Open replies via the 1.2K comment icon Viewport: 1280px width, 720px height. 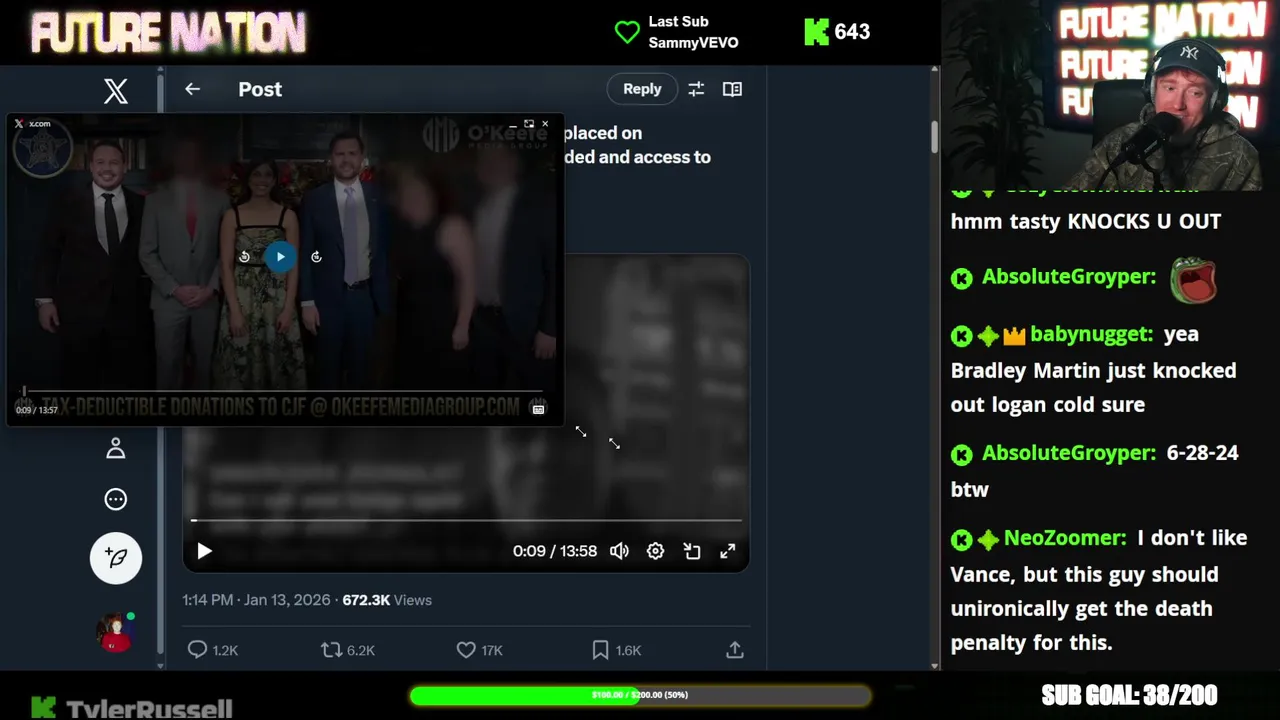click(x=198, y=650)
